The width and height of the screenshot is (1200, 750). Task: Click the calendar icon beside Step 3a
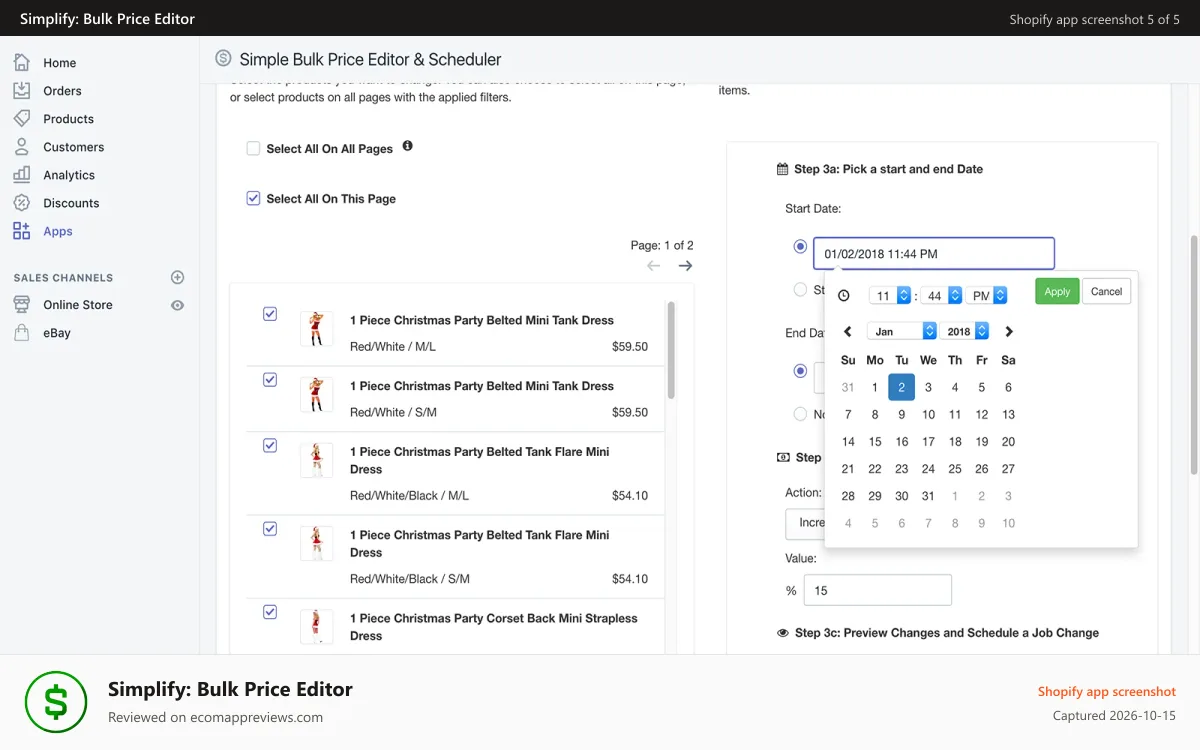point(783,169)
